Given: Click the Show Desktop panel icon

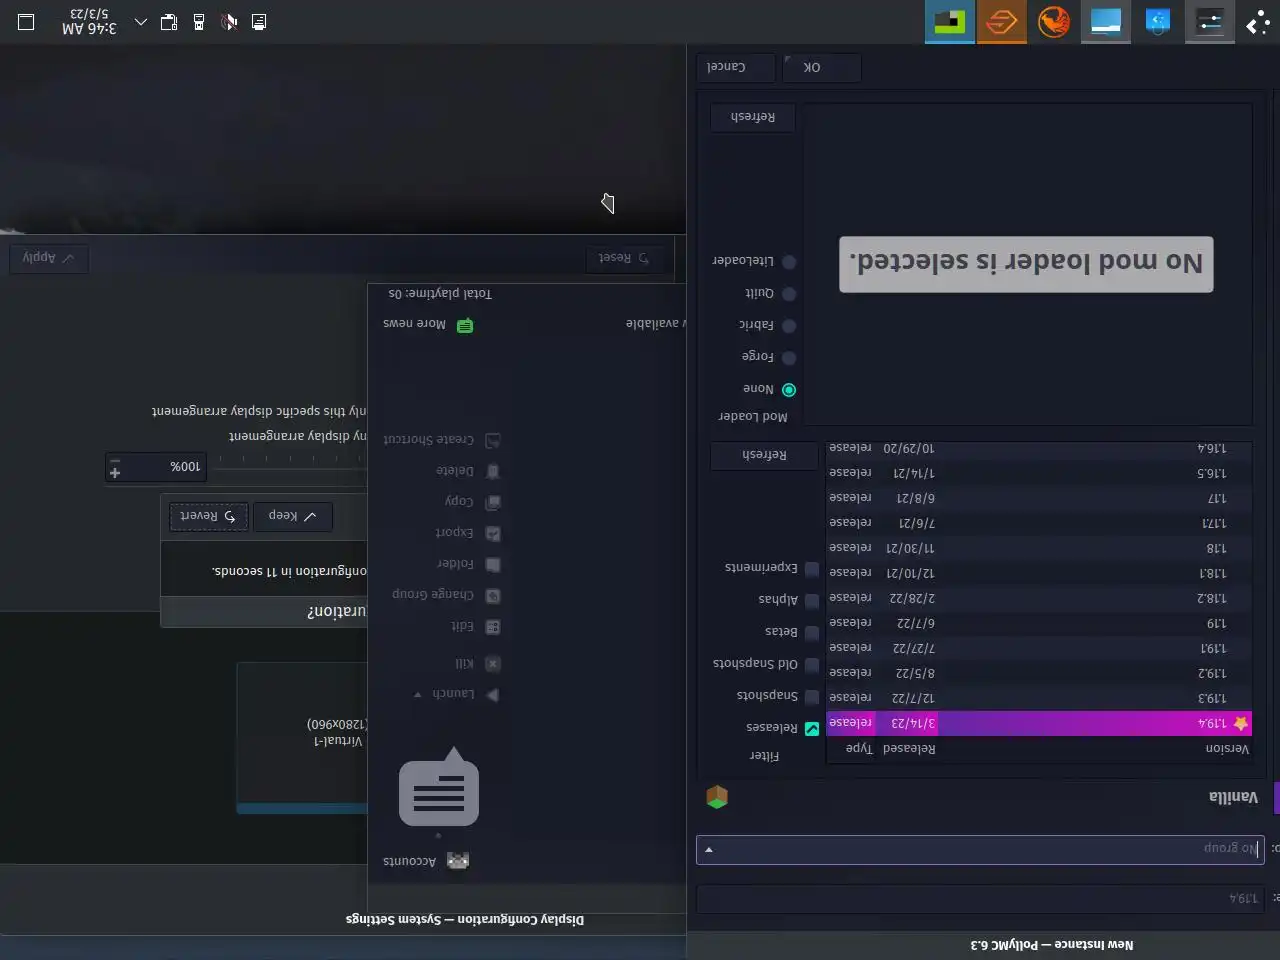Looking at the screenshot, I should [x=26, y=22].
